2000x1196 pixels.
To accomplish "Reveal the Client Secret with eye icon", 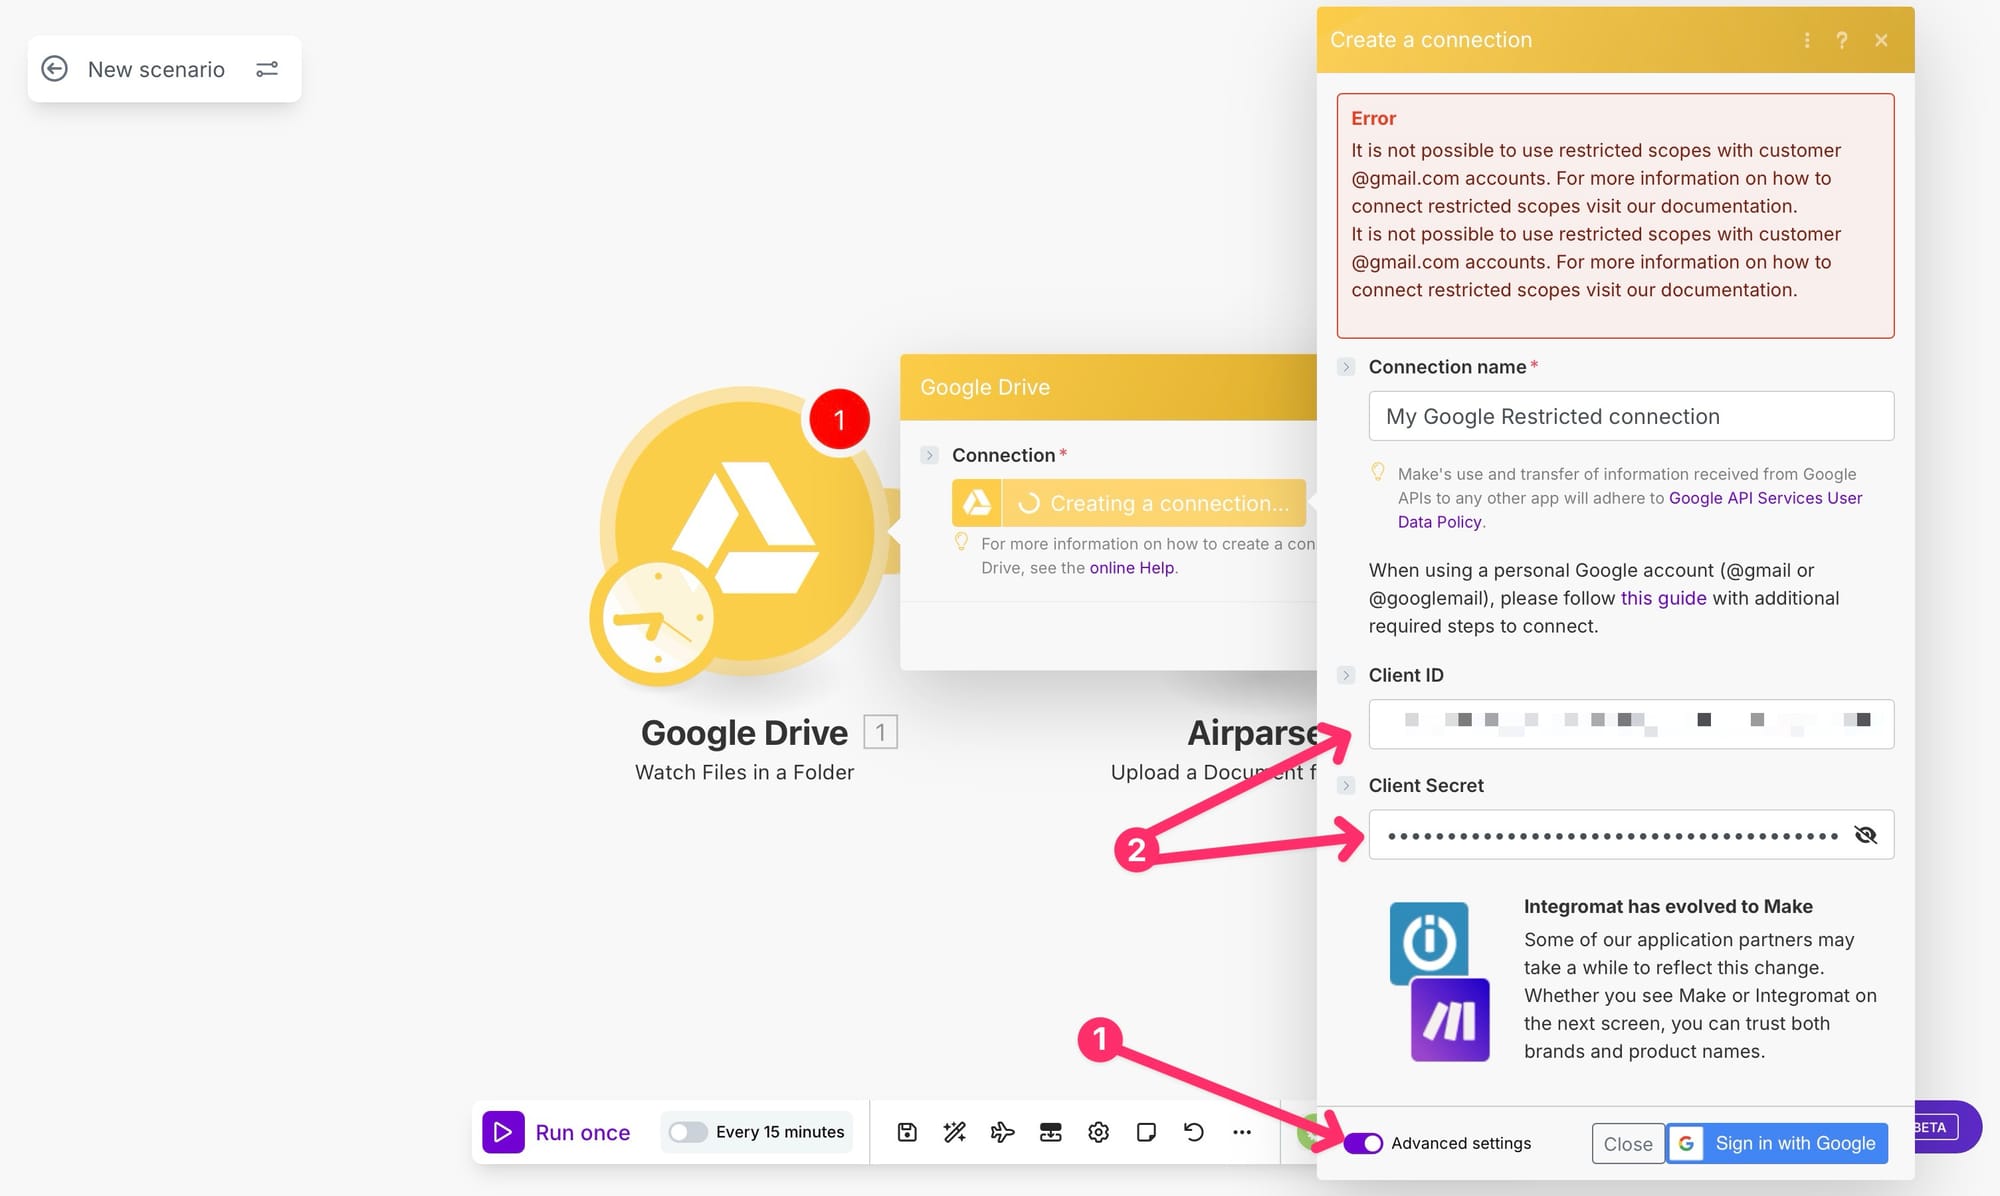I will (1865, 835).
